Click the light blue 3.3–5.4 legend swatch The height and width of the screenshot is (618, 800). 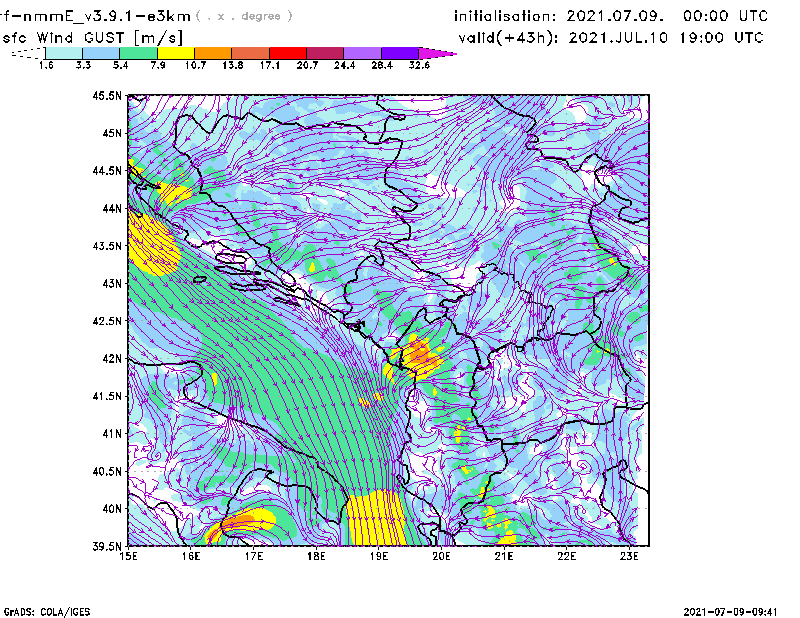[x=101, y=53]
